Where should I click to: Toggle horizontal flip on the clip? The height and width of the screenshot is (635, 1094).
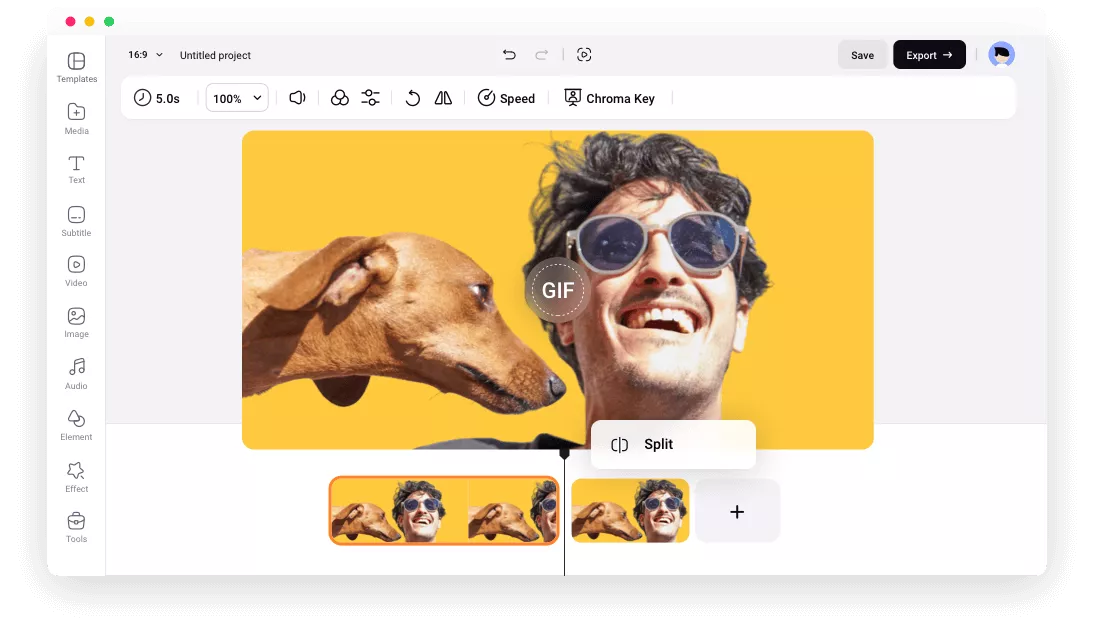(443, 97)
